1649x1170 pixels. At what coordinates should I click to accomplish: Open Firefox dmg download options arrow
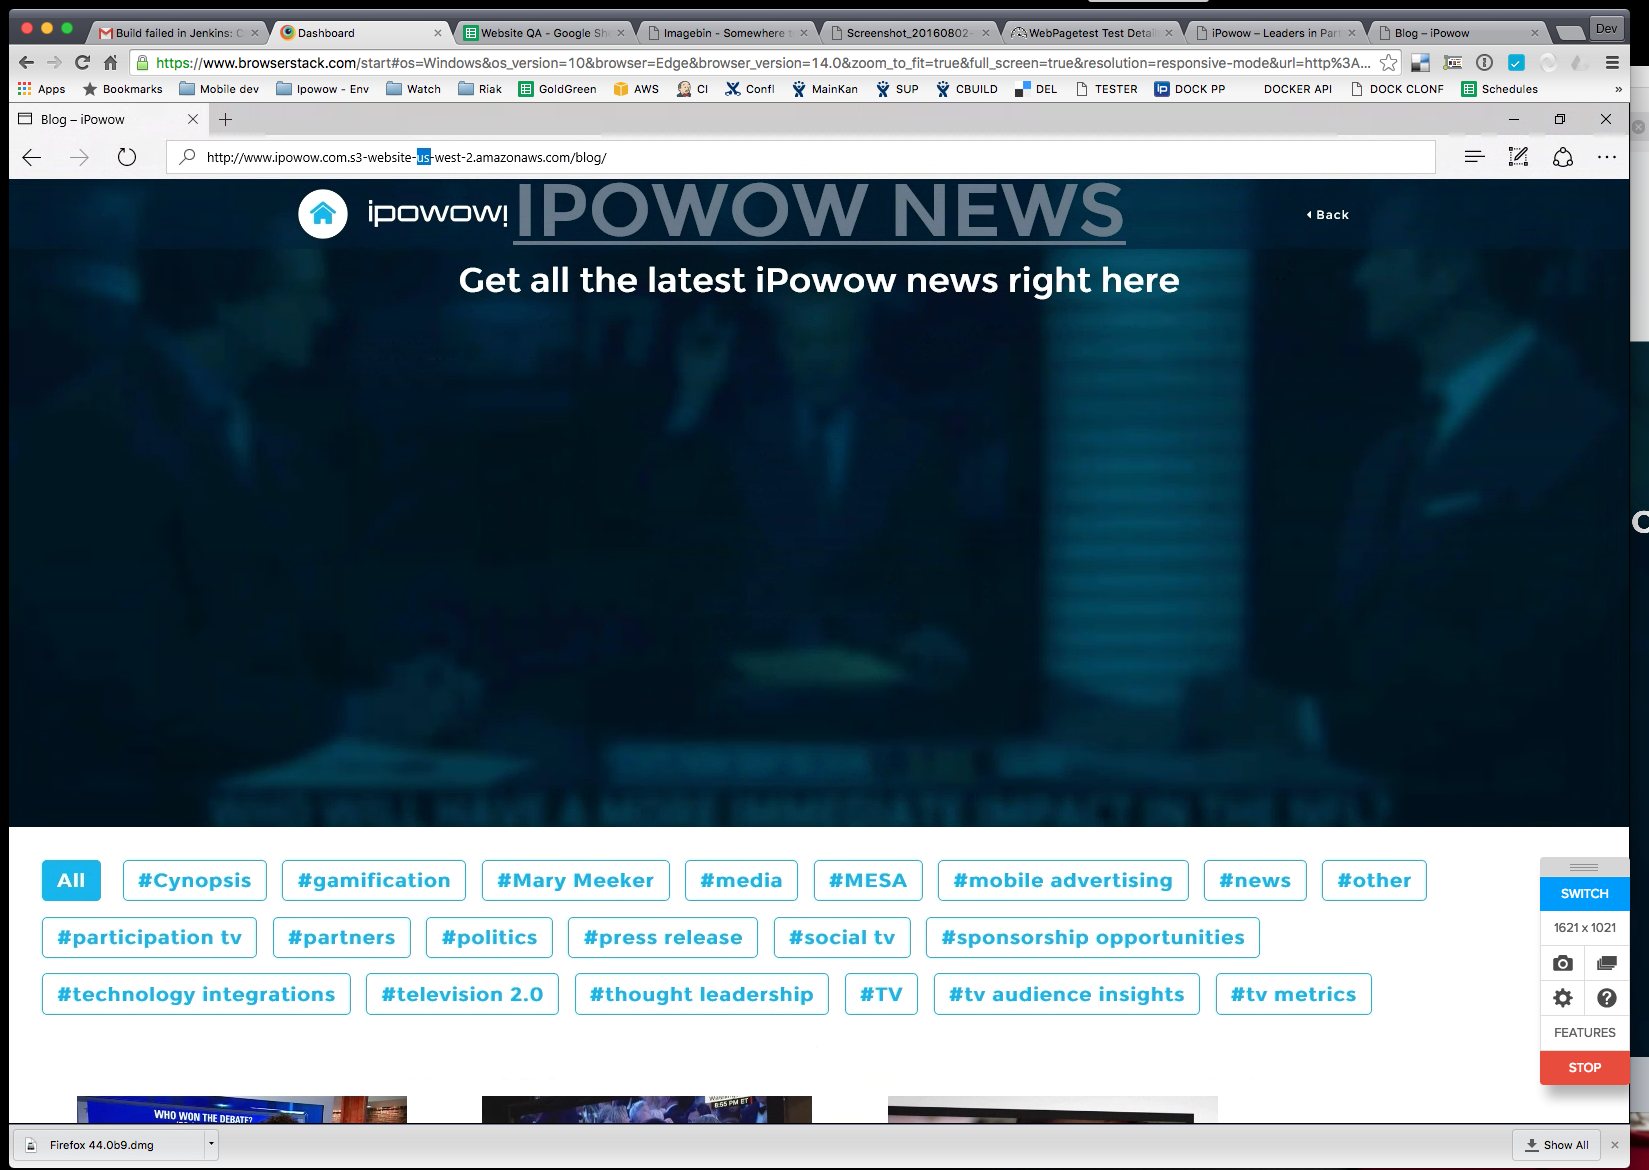click(211, 1144)
